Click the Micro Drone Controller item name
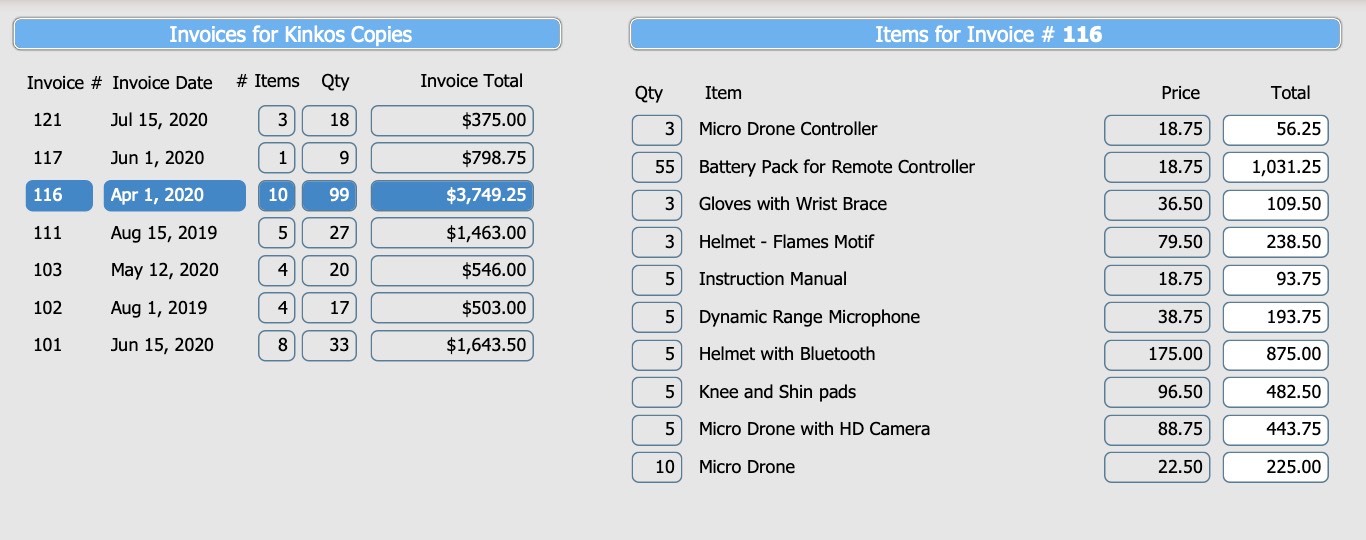 [788, 129]
